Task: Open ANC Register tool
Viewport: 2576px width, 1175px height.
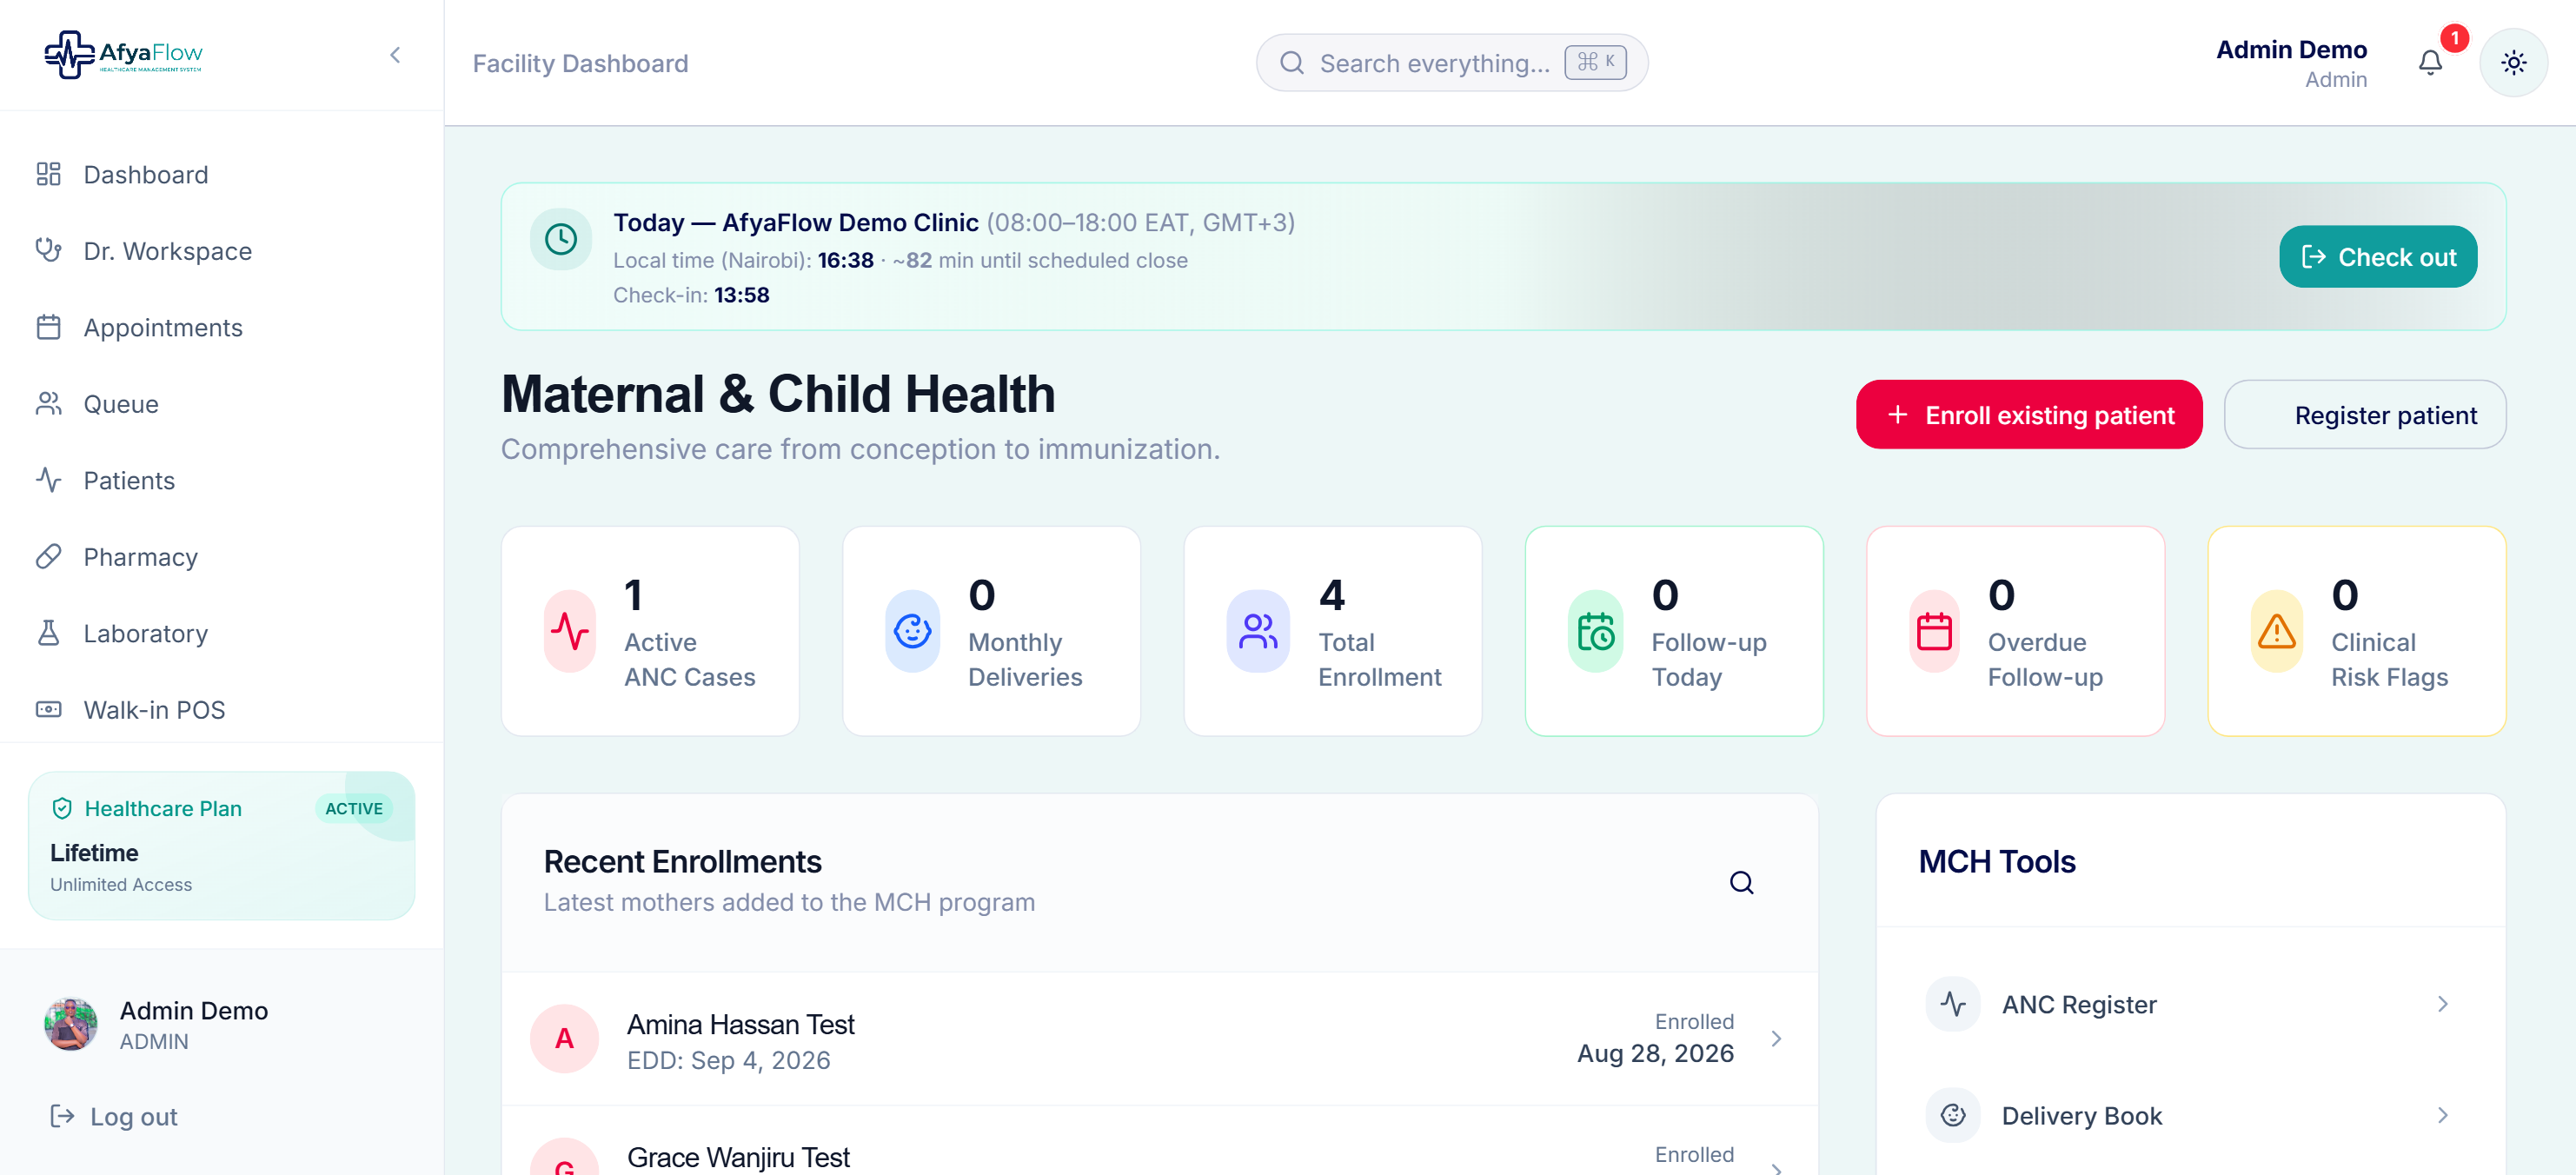Action: click(x=2190, y=1004)
